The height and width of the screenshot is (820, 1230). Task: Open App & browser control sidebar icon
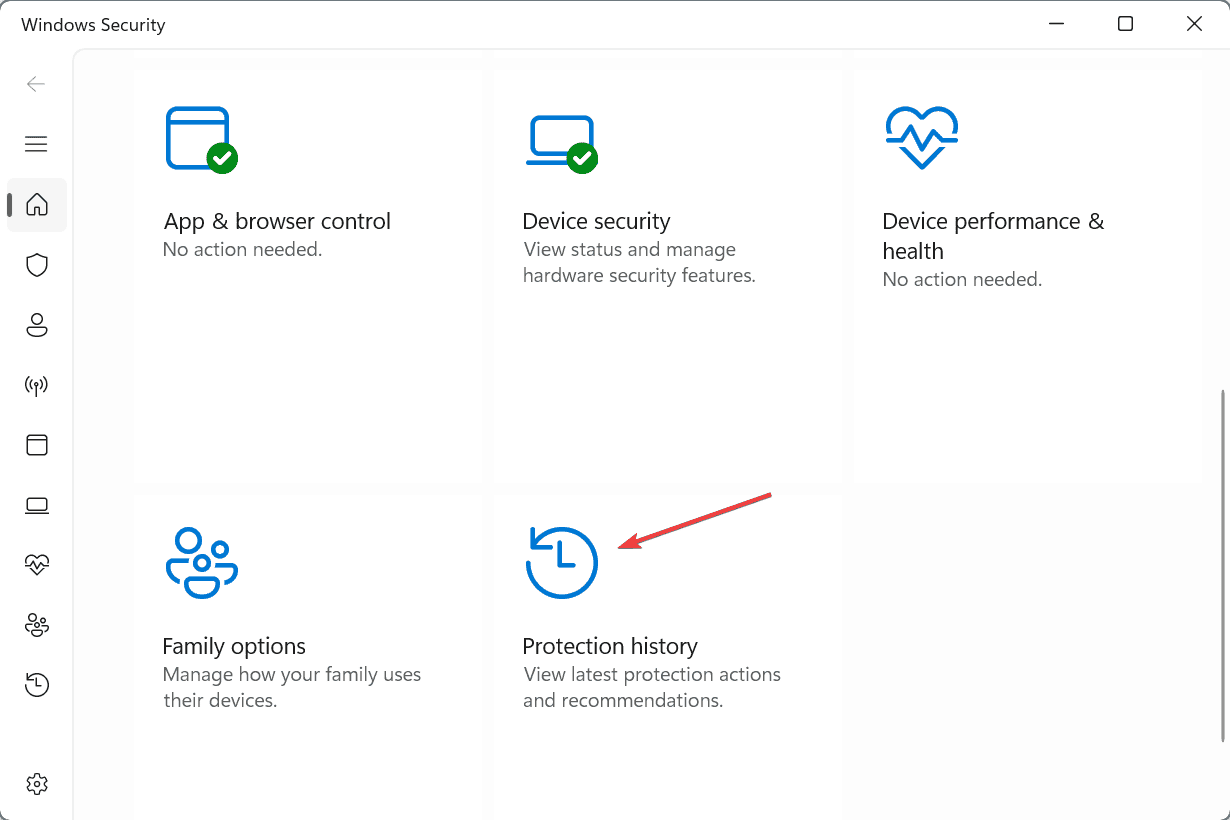(x=37, y=445)
